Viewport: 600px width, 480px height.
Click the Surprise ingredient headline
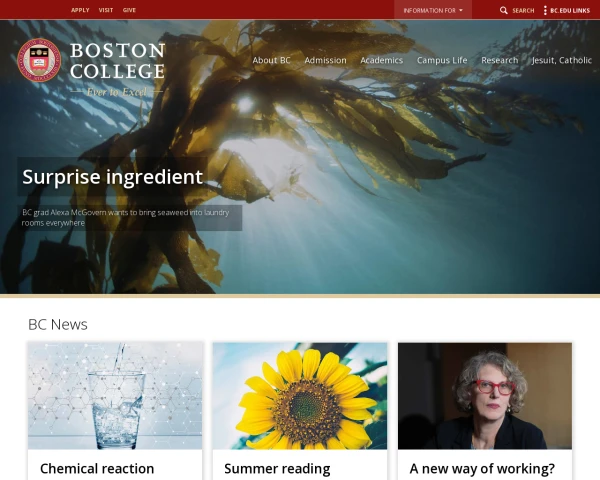112,177
